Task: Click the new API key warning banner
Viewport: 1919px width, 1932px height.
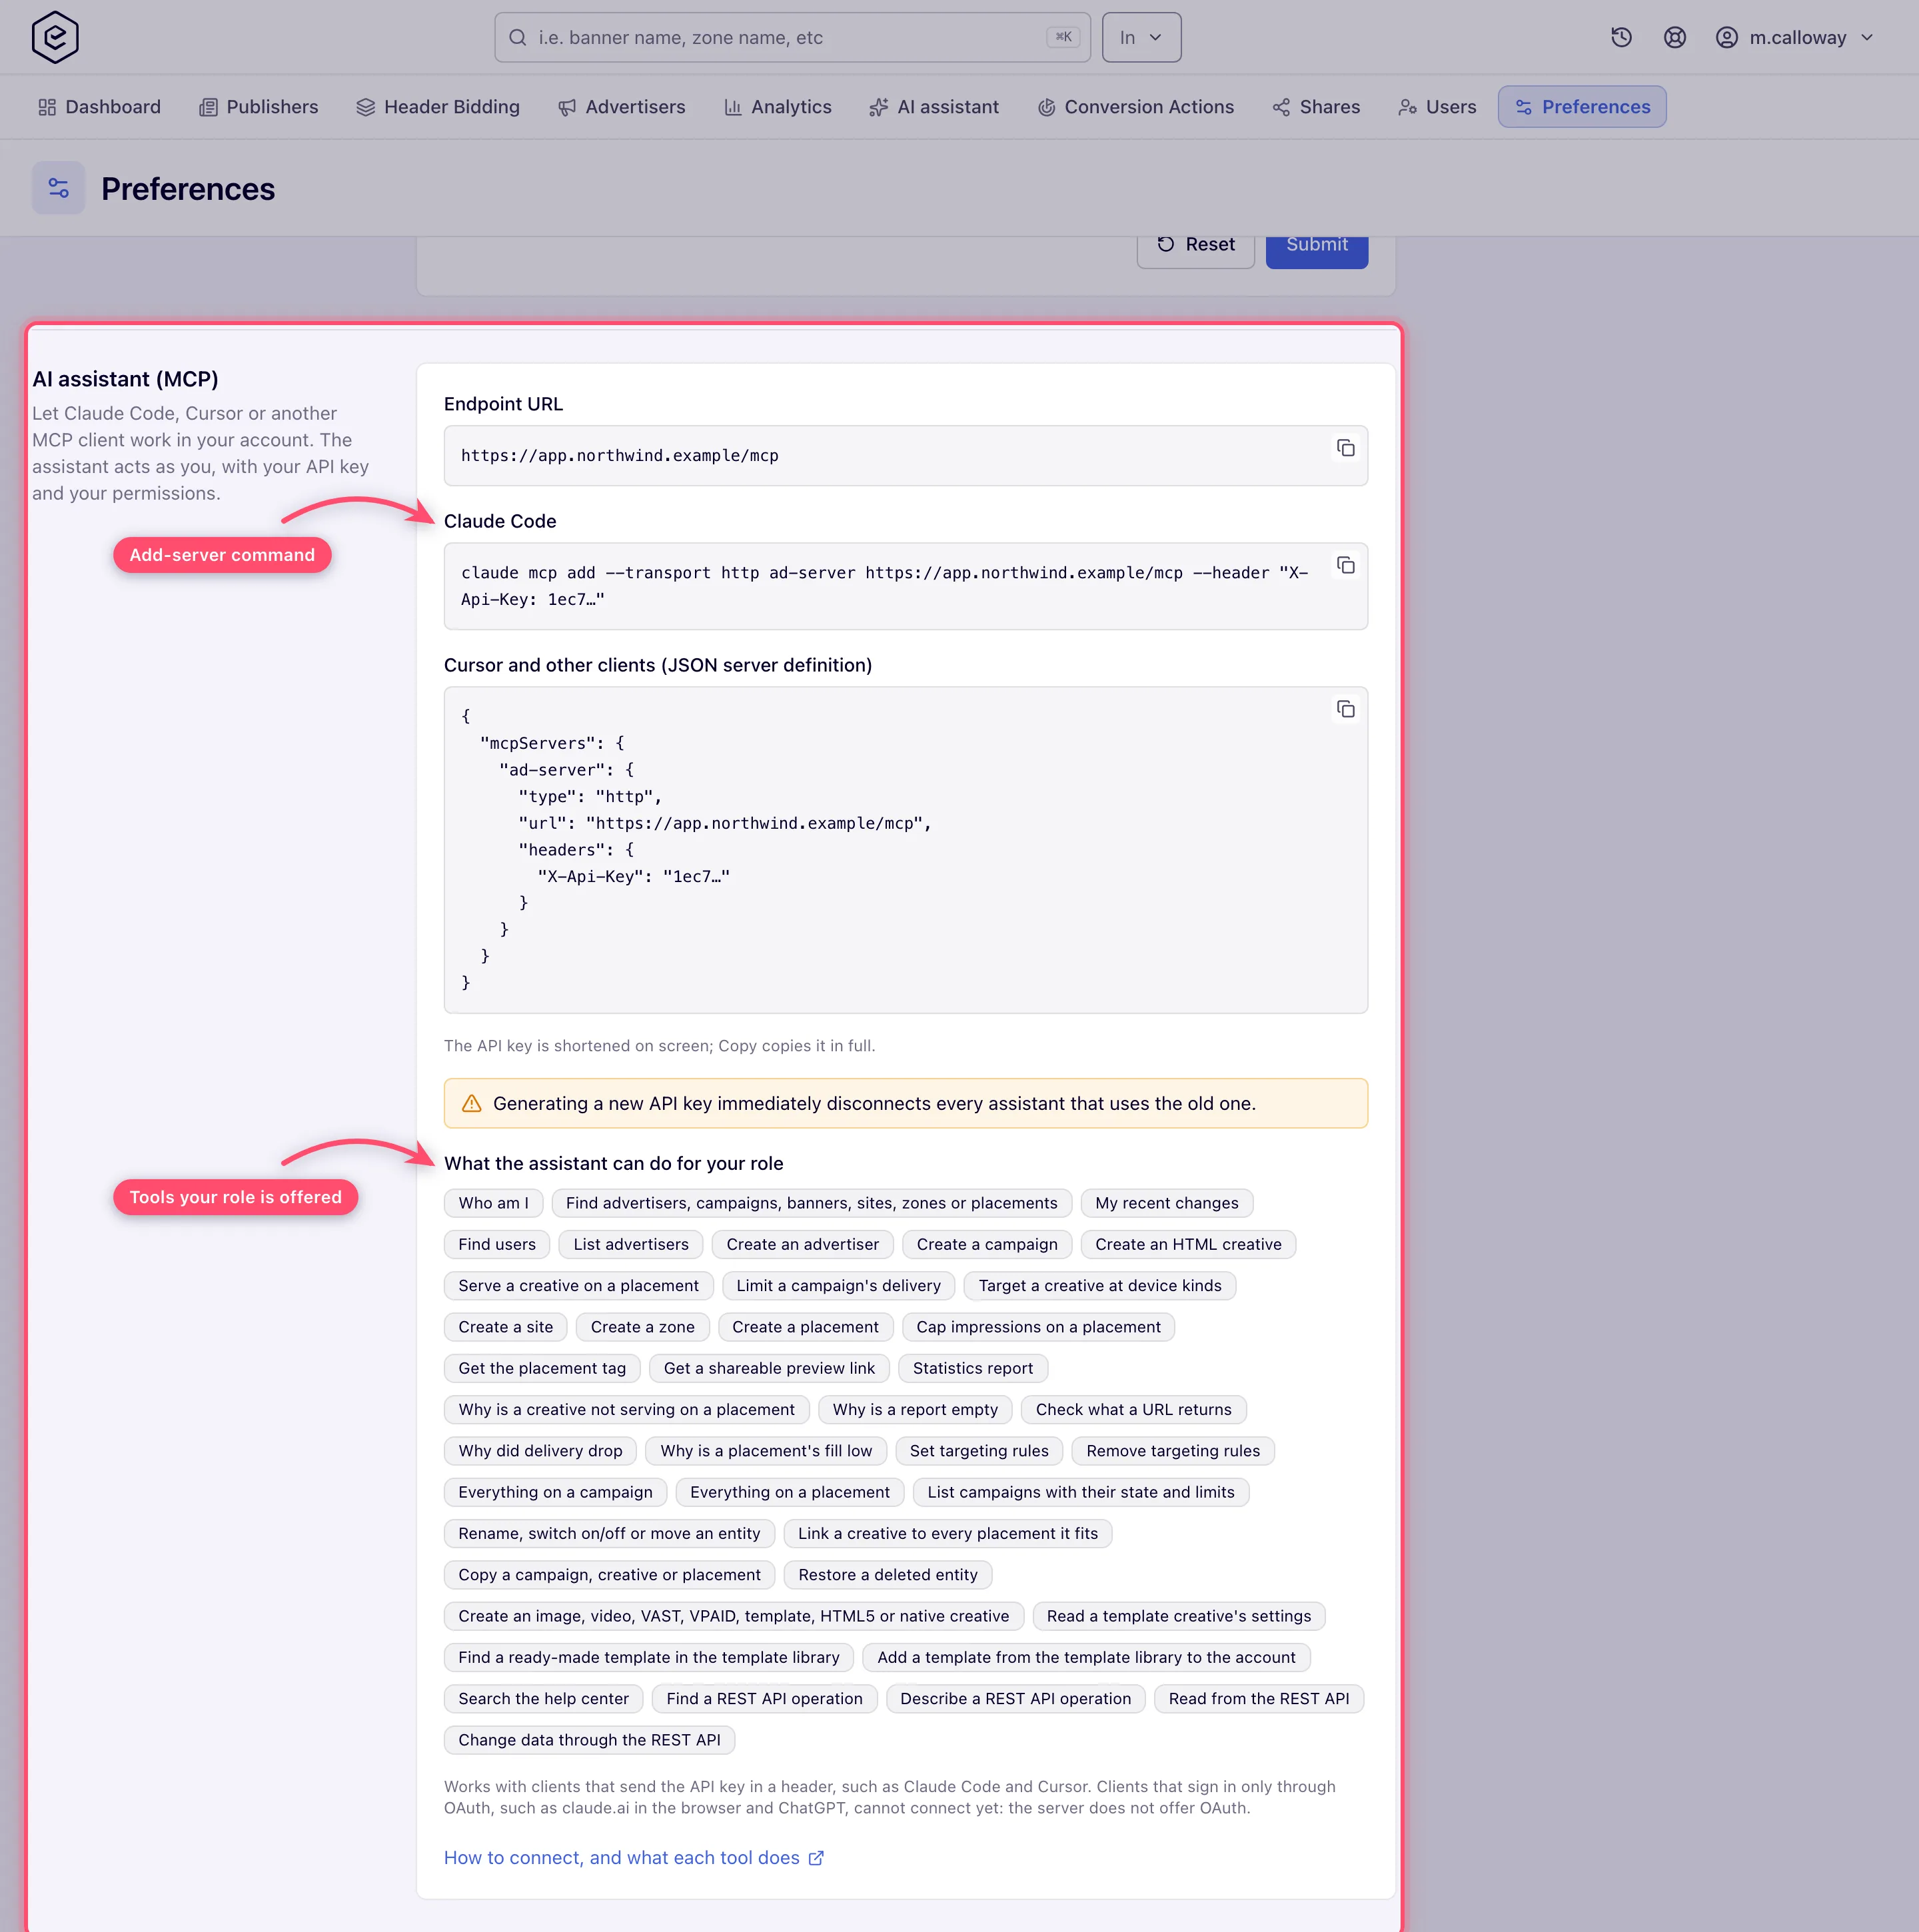Action: tap(905, 1103)
